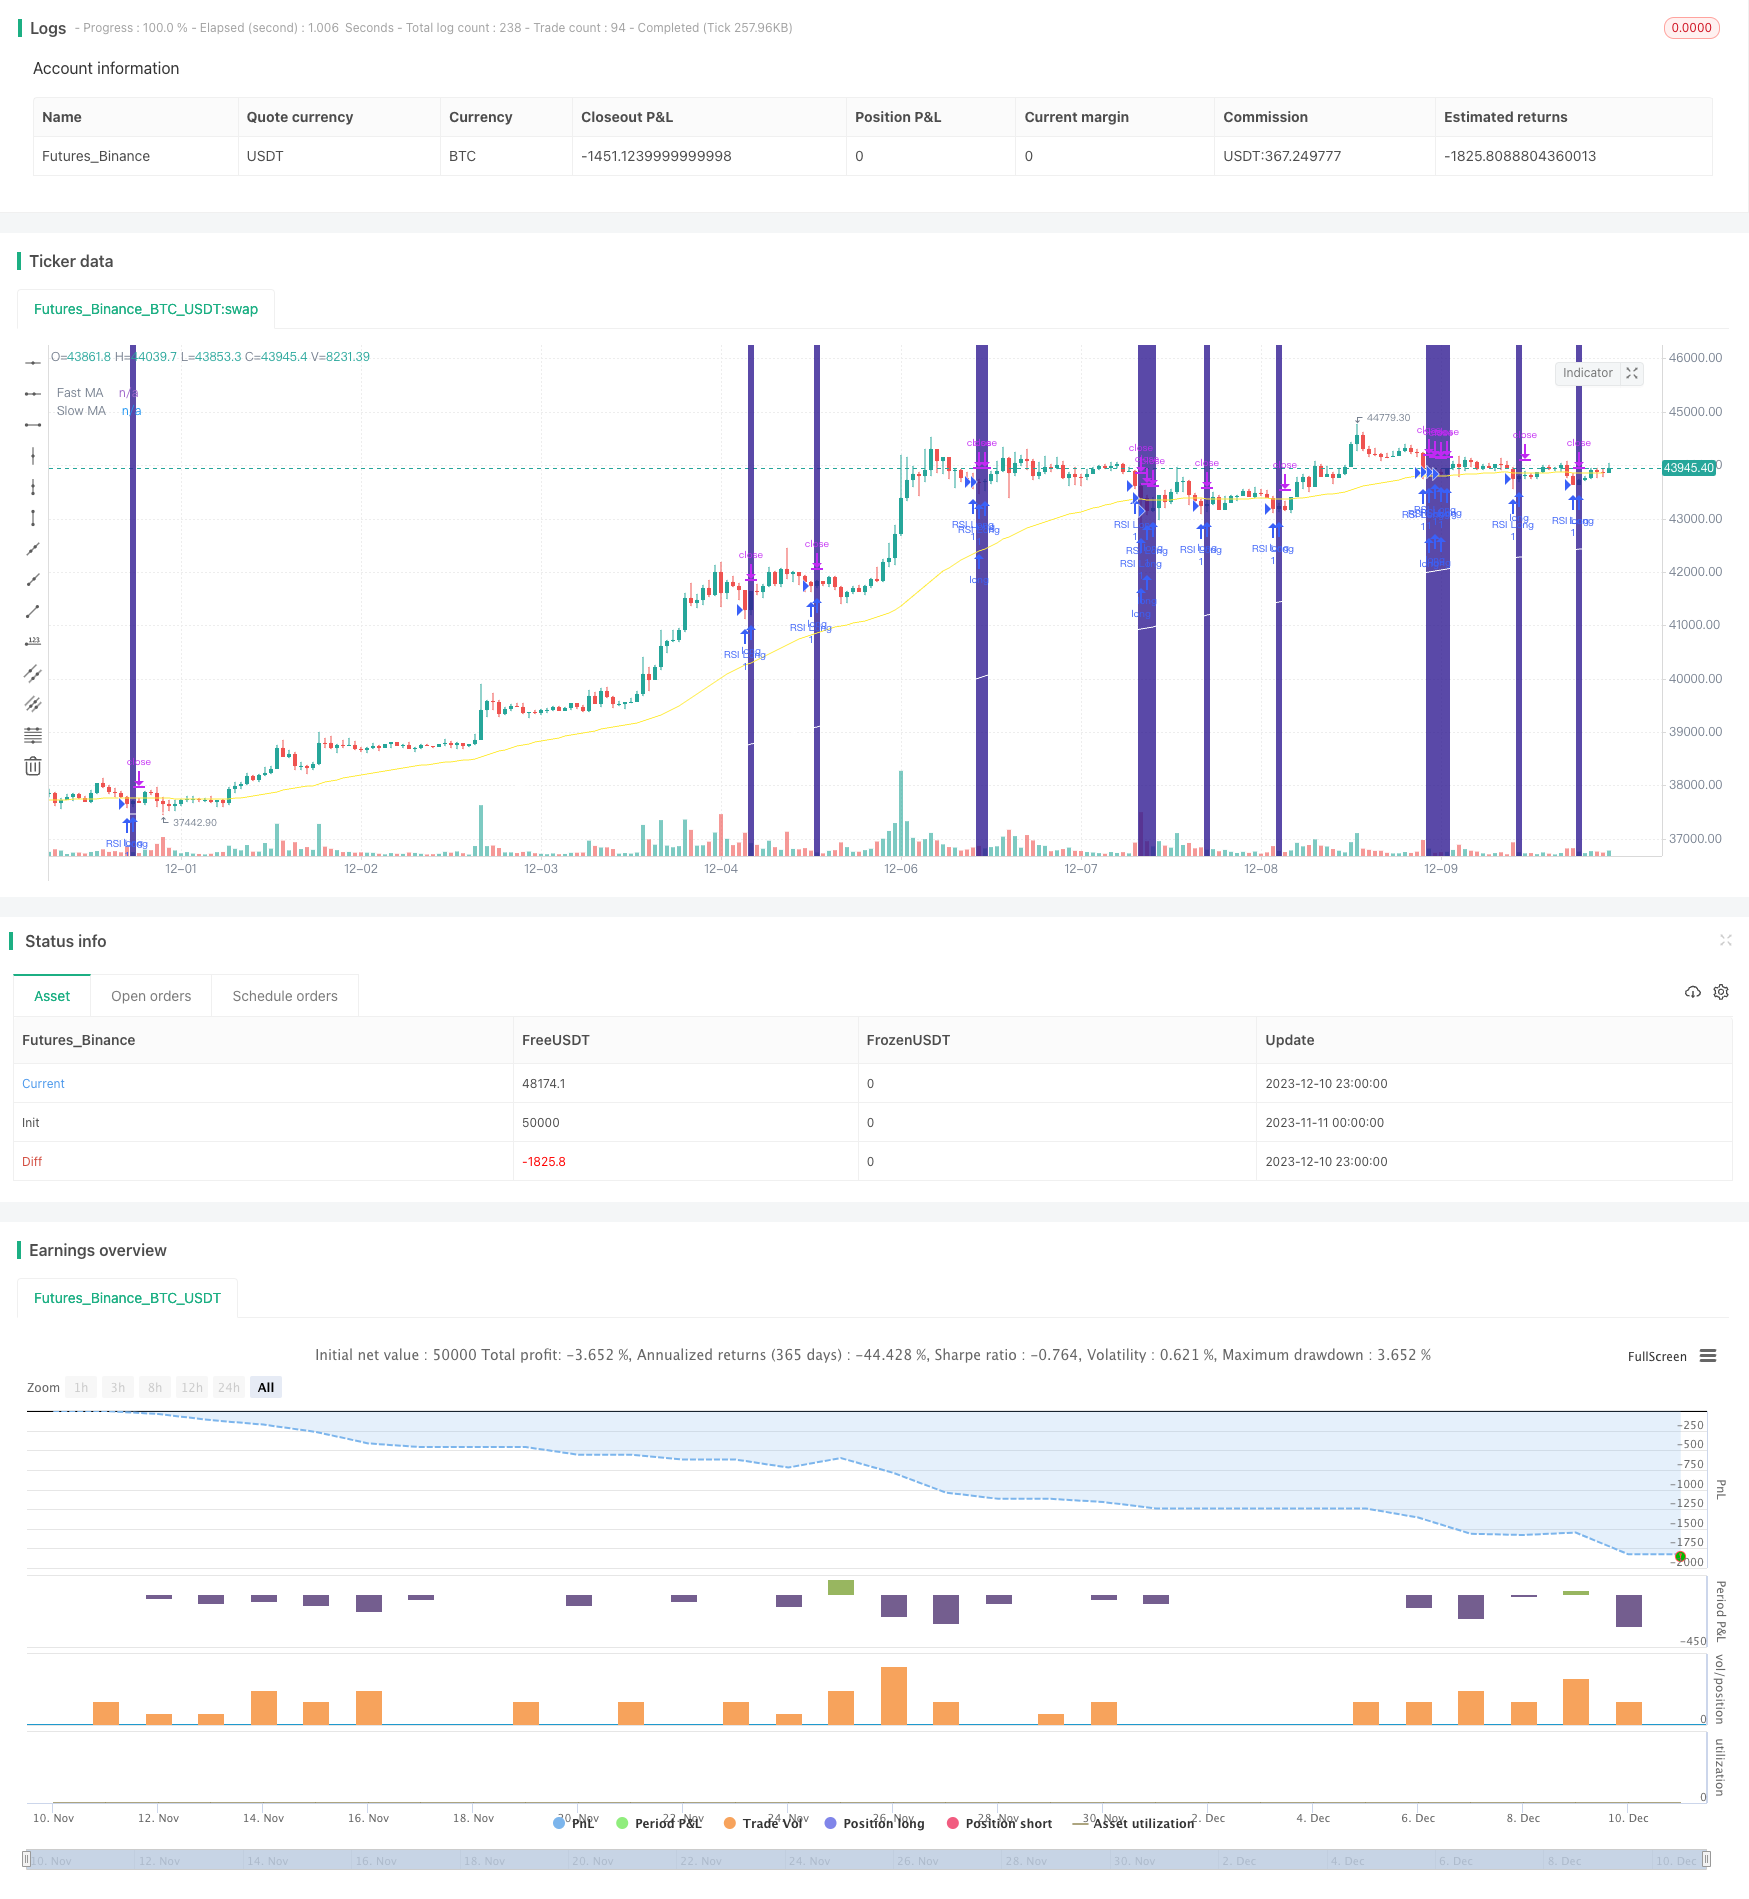Click the Commission value USDT:367.249777

[1282, 156]
